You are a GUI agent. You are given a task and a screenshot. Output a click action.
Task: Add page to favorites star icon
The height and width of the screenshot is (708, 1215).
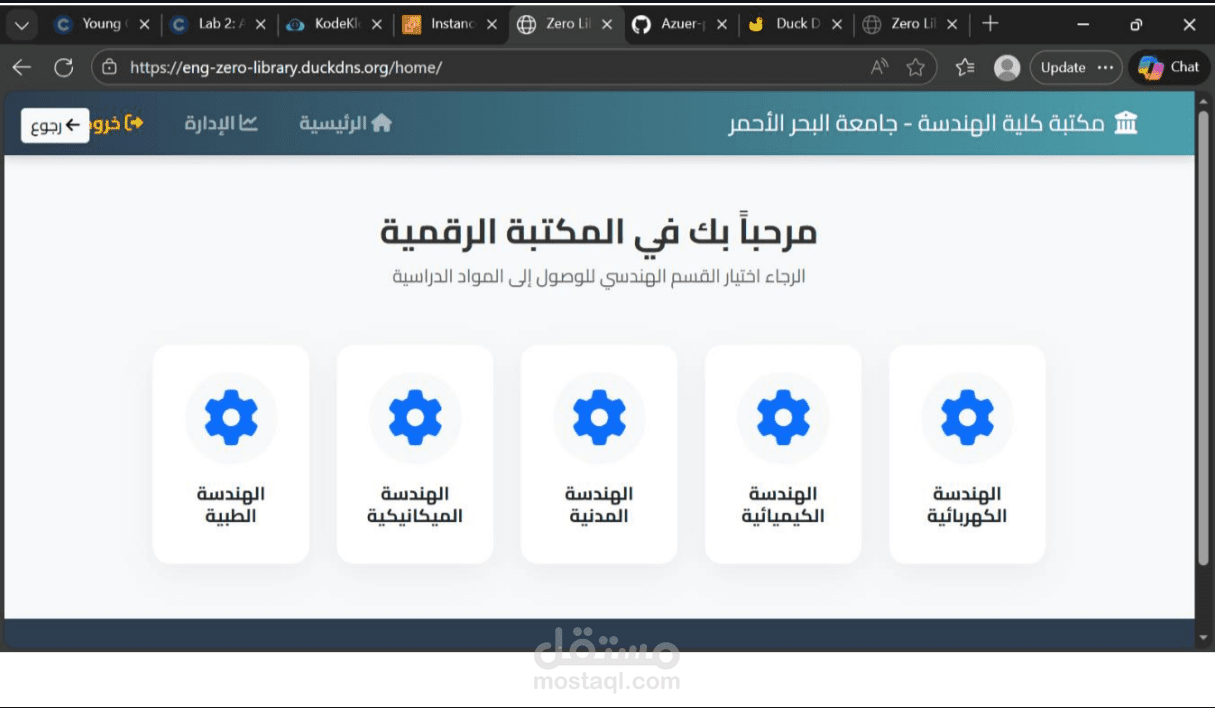tap(915, 68)
